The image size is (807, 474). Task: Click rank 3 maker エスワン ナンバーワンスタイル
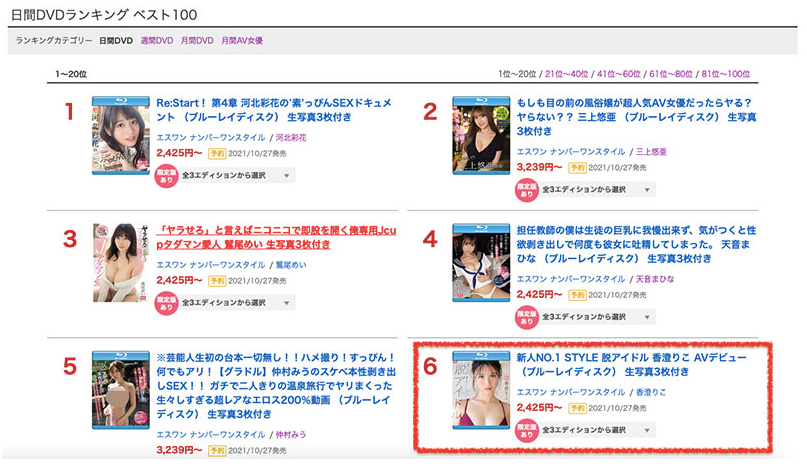[x=210, y=265]
